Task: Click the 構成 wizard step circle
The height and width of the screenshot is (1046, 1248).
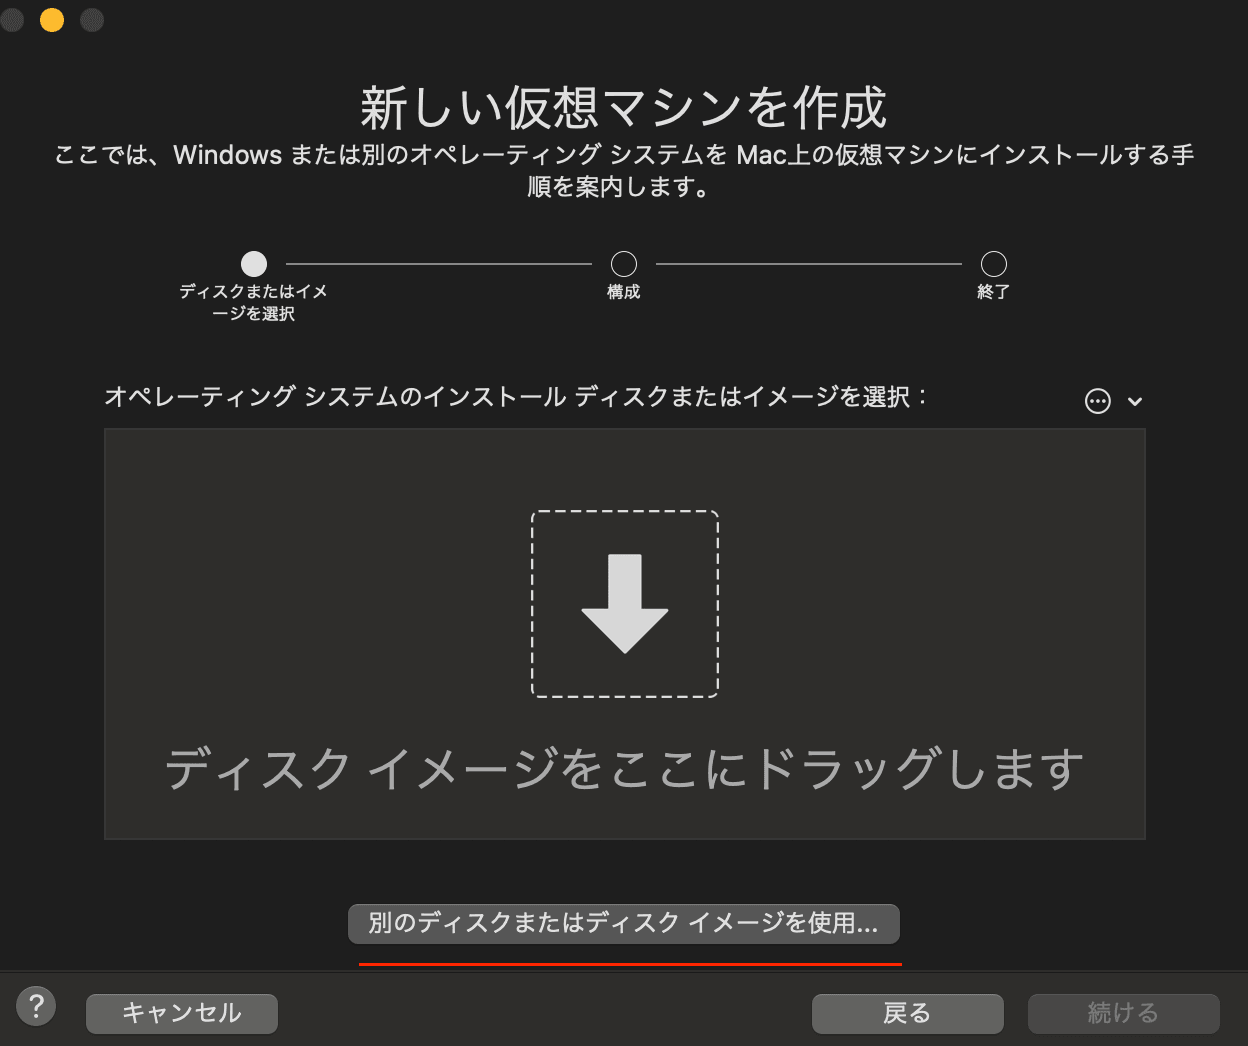Action: [623, 263]
